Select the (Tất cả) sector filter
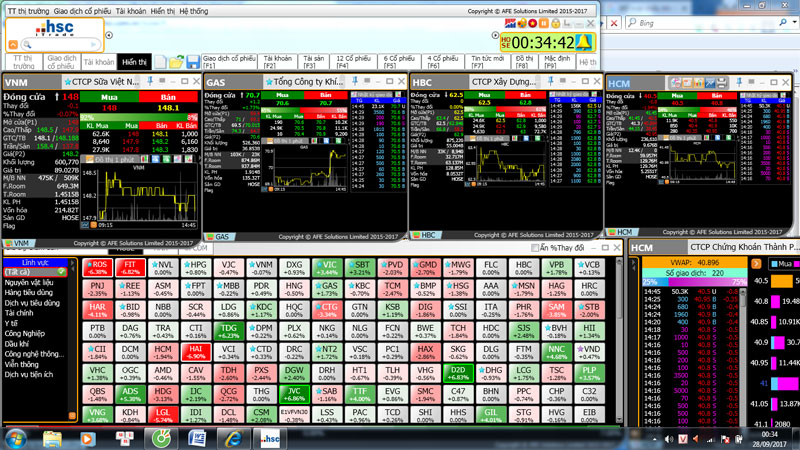The image size is (800, 450). (35, 272)
